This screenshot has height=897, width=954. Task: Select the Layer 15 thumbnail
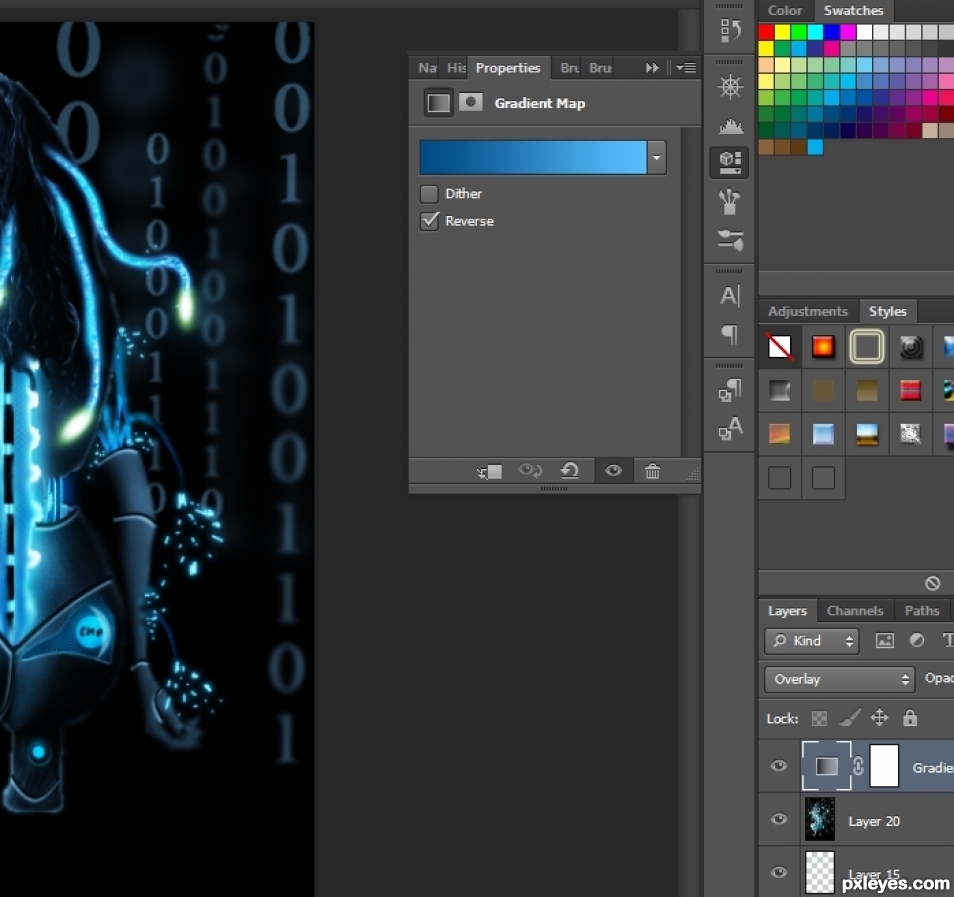(820, 872)
